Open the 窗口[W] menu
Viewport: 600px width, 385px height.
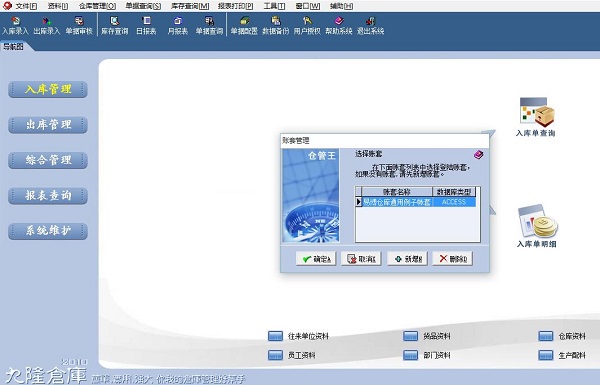tap(308, 6)
